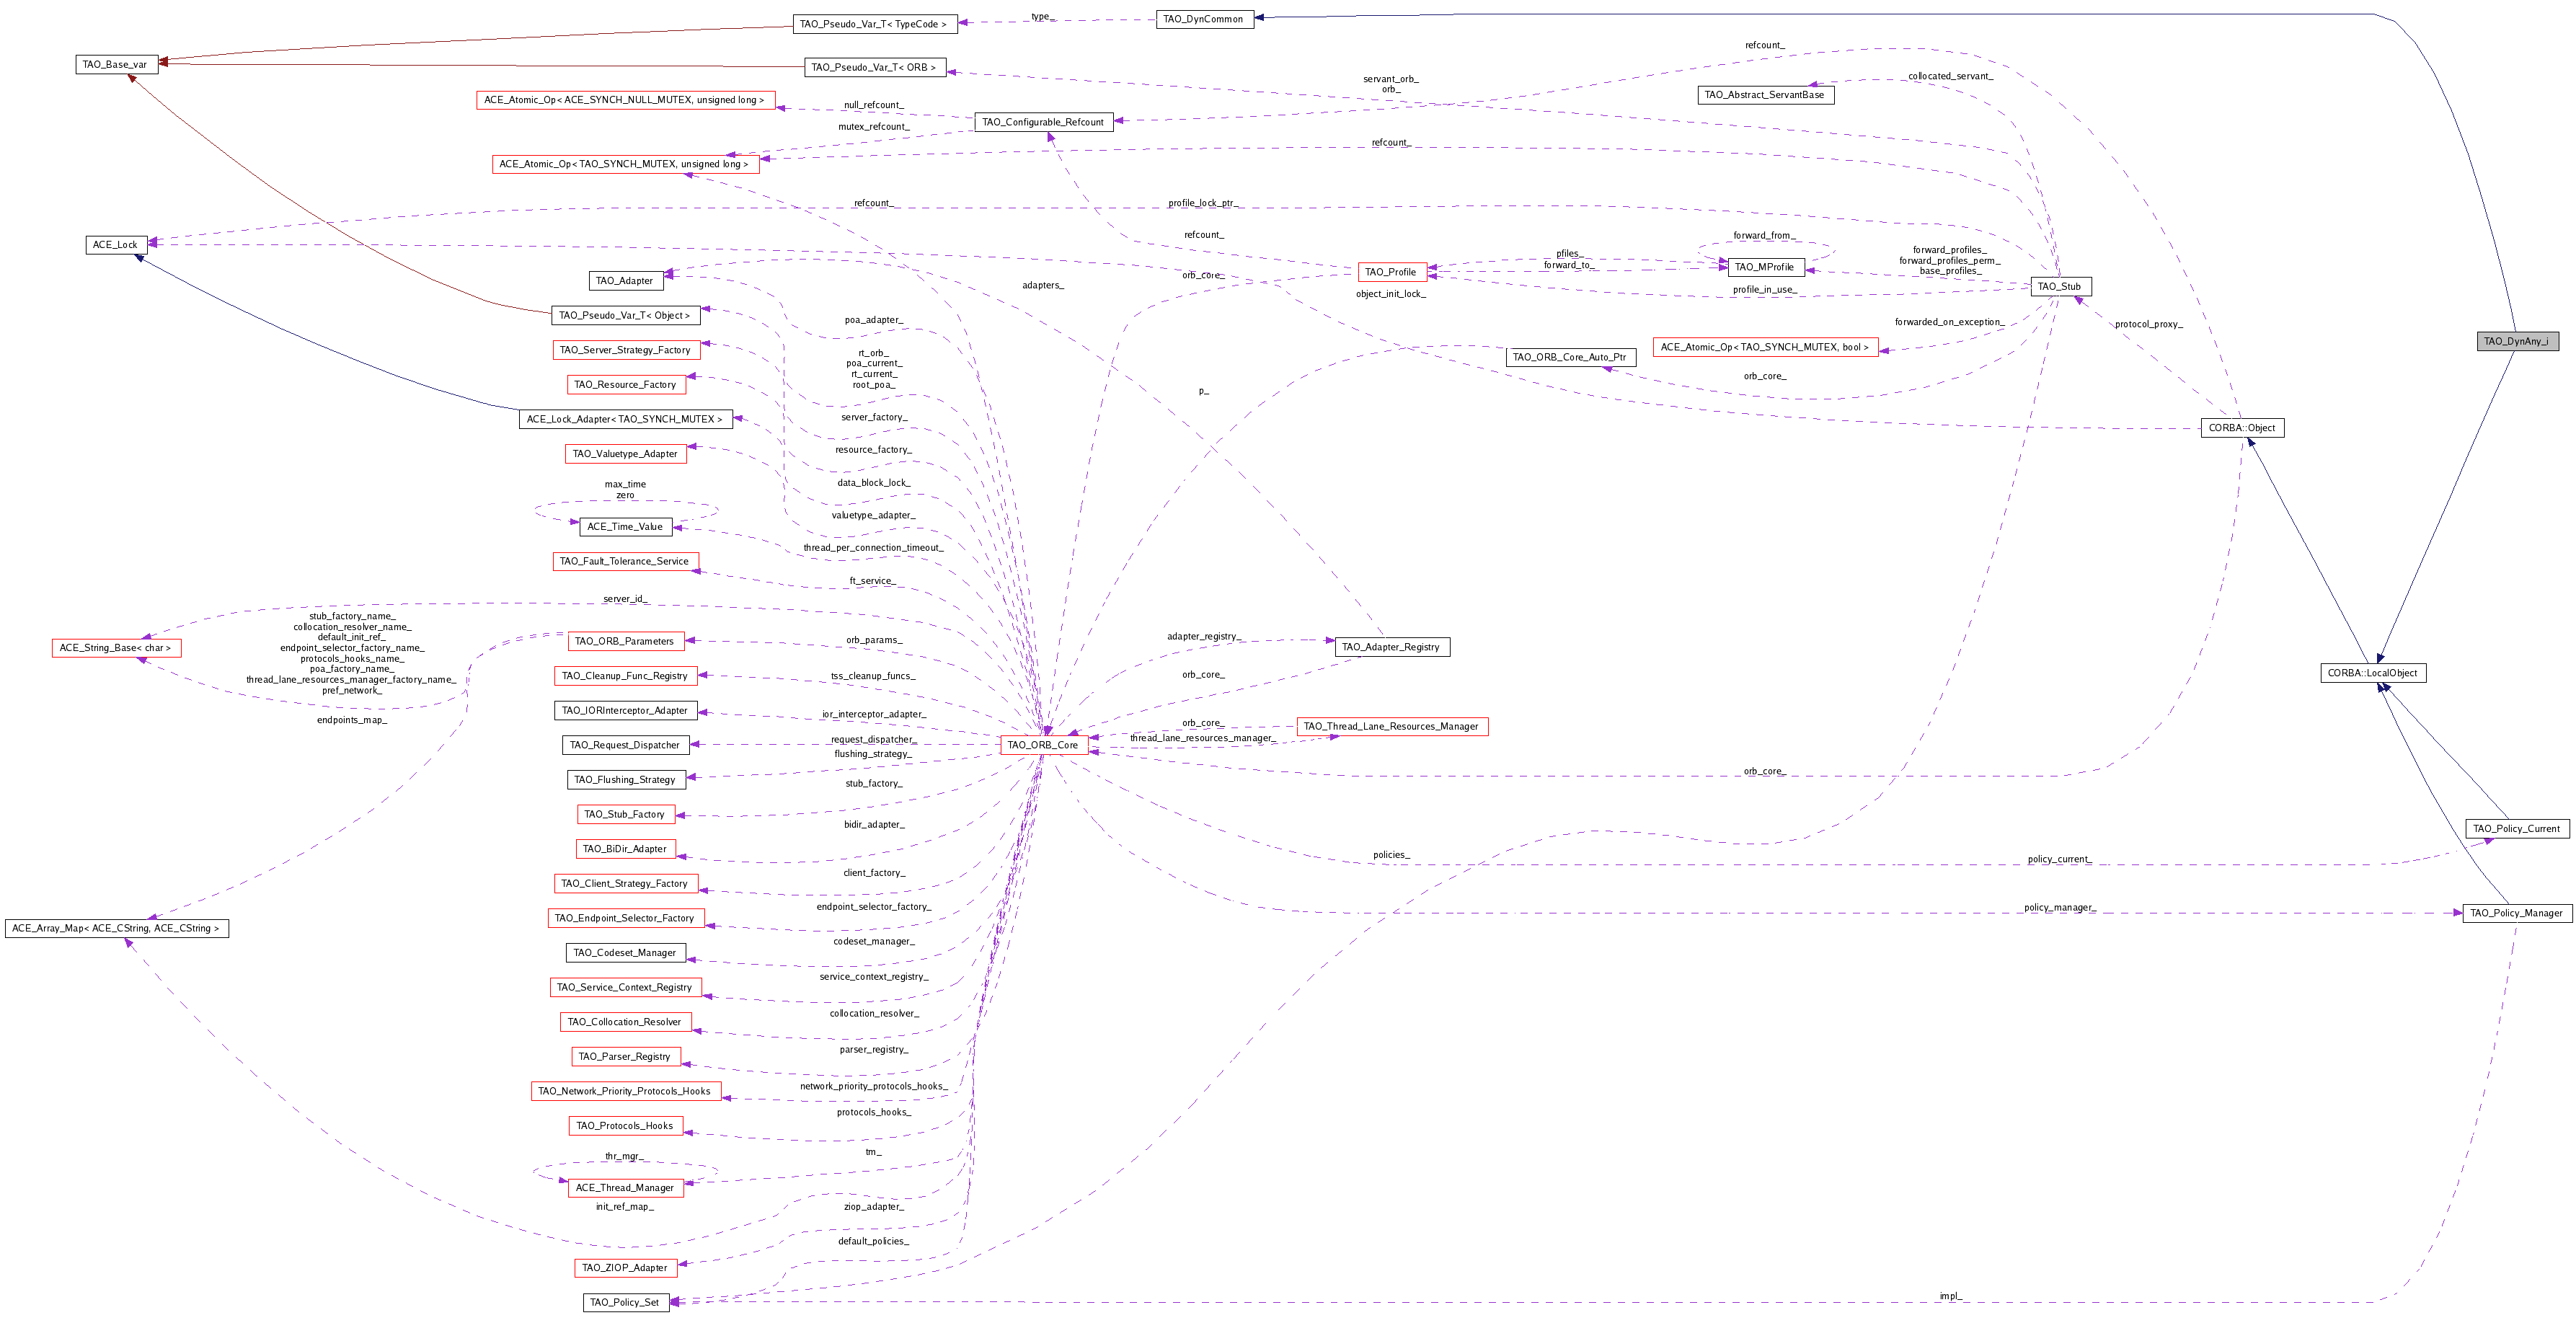2576x1323 pixels.
Task: Open the ACE_Thread_Manager class node
Action: pyautogui.click(x=625, y=1188)
